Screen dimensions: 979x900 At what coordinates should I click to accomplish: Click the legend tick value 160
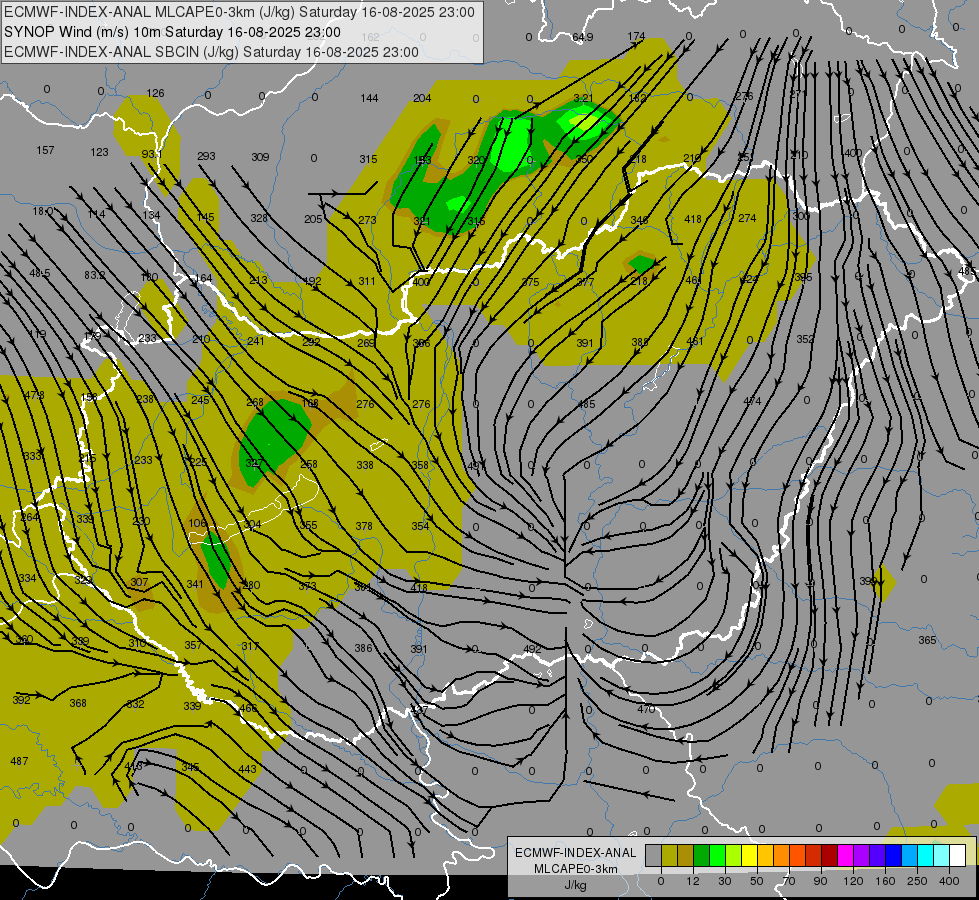[885, 881]
